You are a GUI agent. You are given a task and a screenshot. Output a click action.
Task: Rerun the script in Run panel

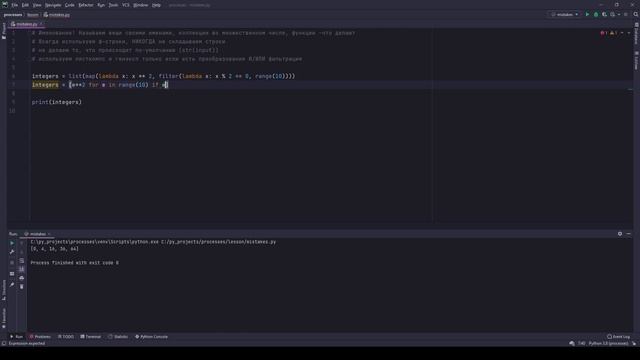click(x=12, y=243)
